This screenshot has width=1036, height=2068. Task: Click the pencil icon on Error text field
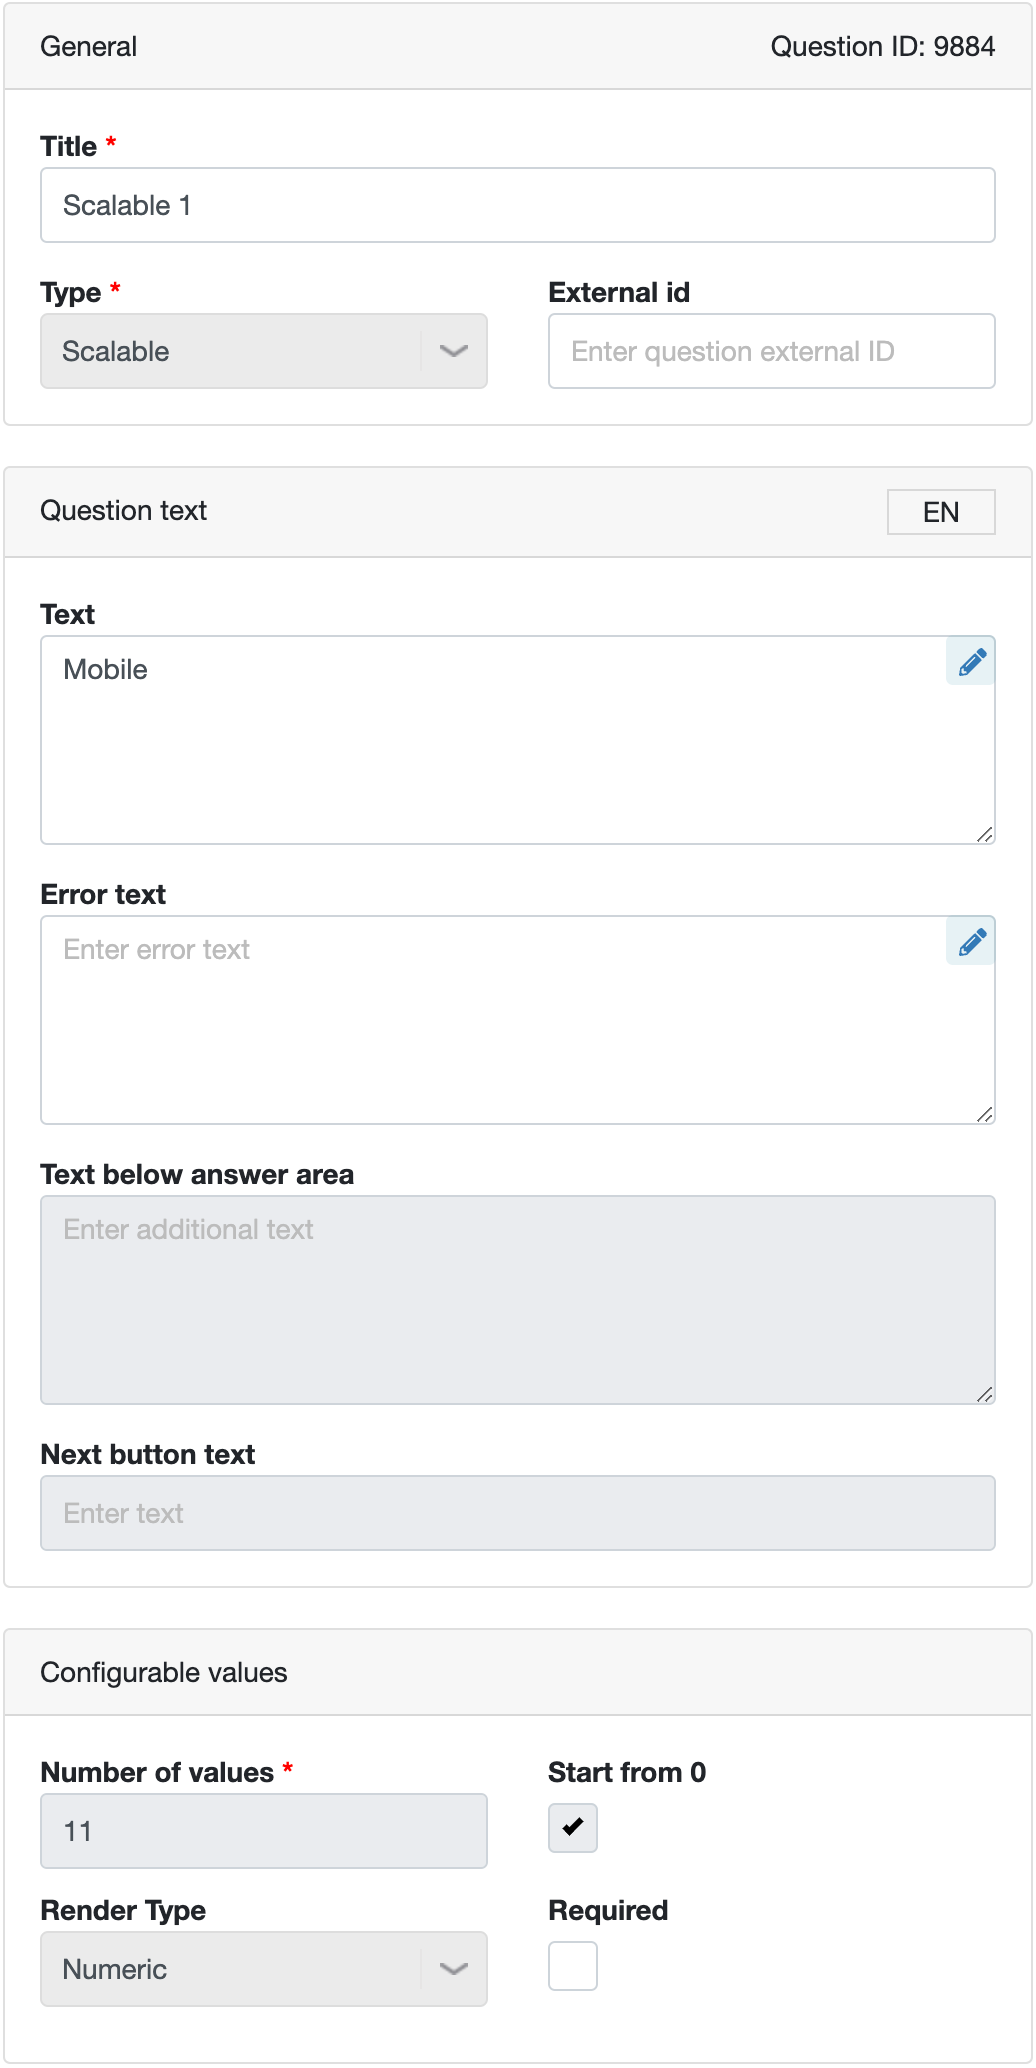970,941
